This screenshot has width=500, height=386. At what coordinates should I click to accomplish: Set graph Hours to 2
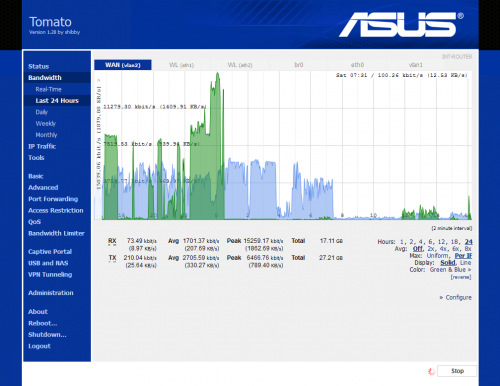click(411, 242)
